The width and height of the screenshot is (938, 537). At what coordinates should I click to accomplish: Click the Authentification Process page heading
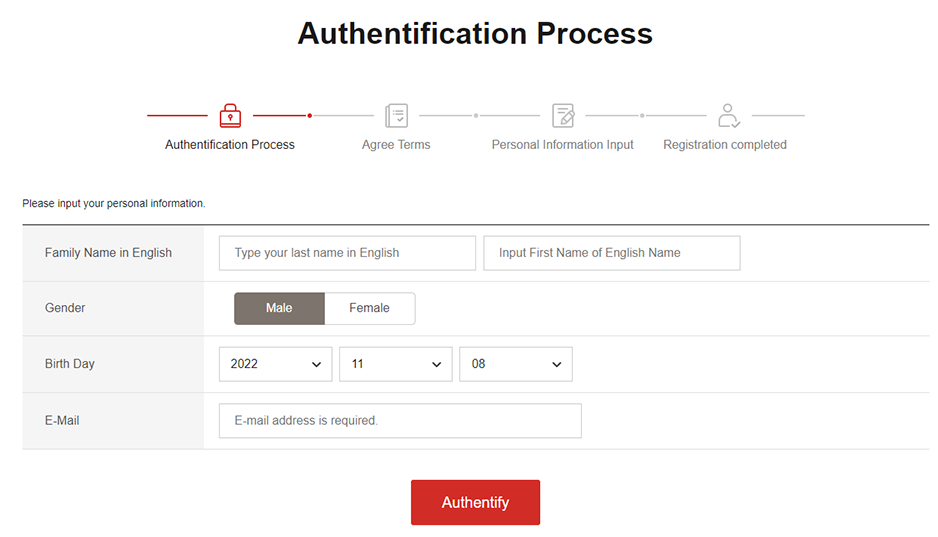[x=475, y=33]
